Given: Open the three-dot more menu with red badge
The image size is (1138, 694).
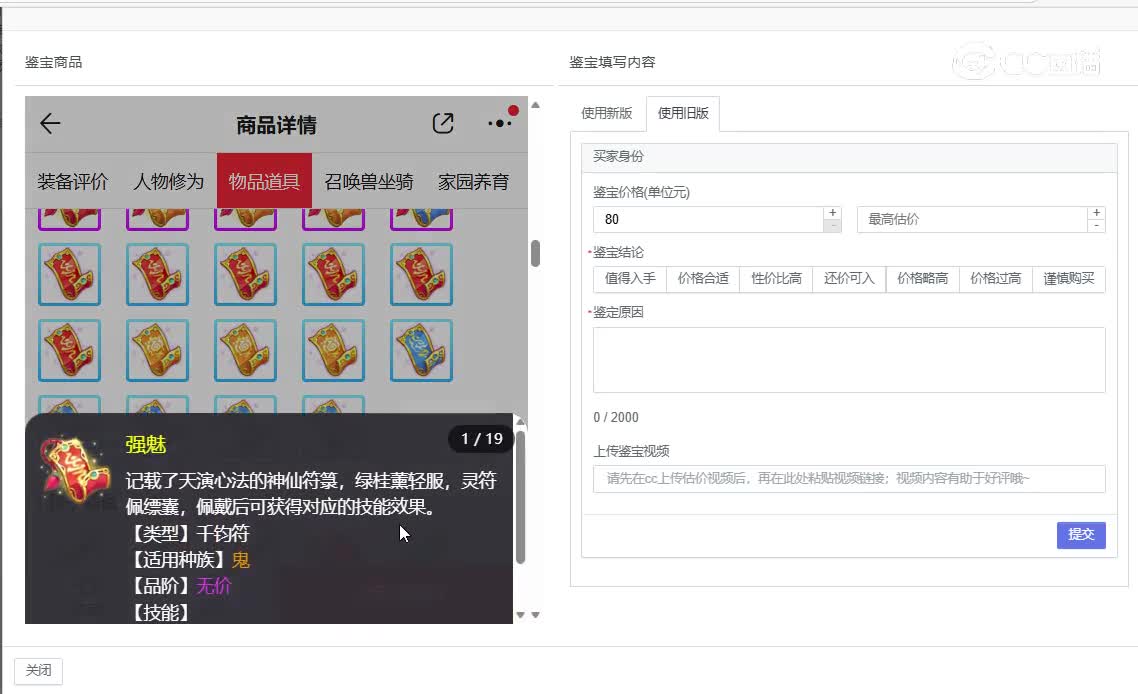Looking at the screenshot, I should tap(502, 119).
